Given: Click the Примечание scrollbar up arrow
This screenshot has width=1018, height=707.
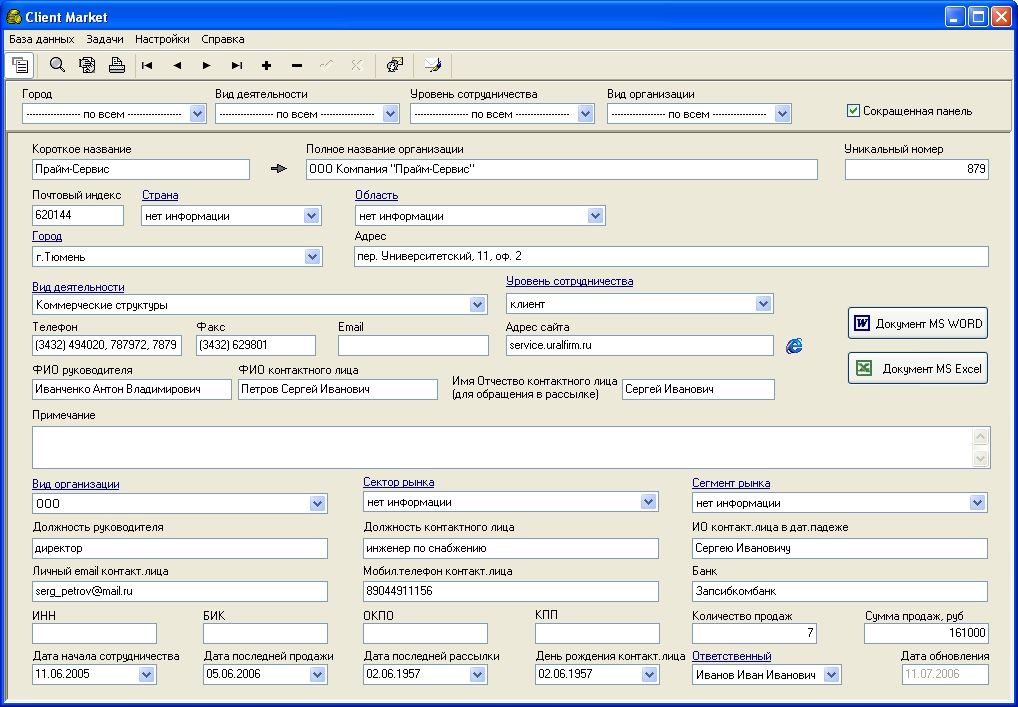Looking at the screenshot, I should click(980, 437).
